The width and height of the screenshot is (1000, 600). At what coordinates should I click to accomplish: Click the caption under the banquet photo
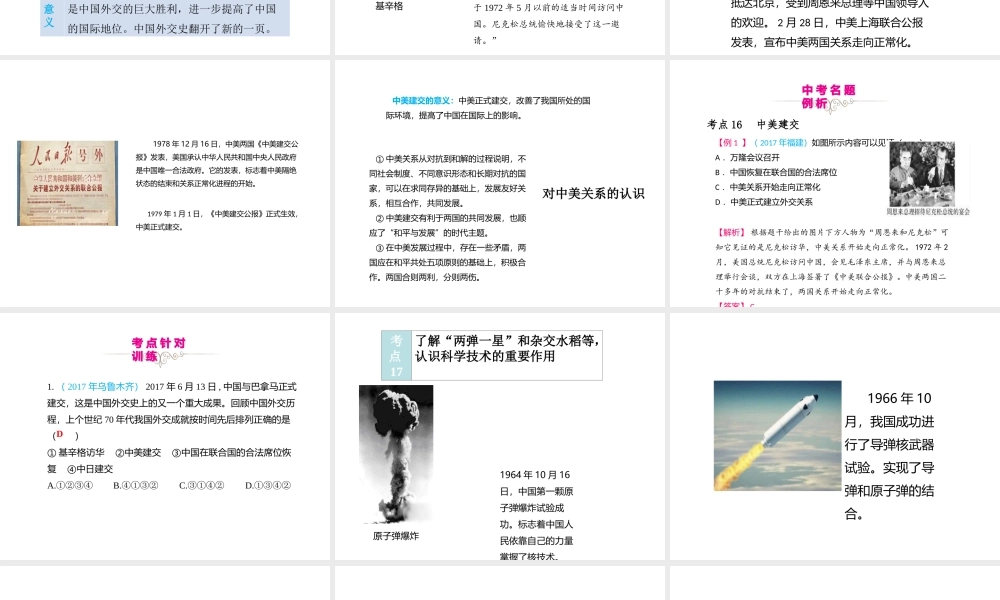click(x=928, y=212)
